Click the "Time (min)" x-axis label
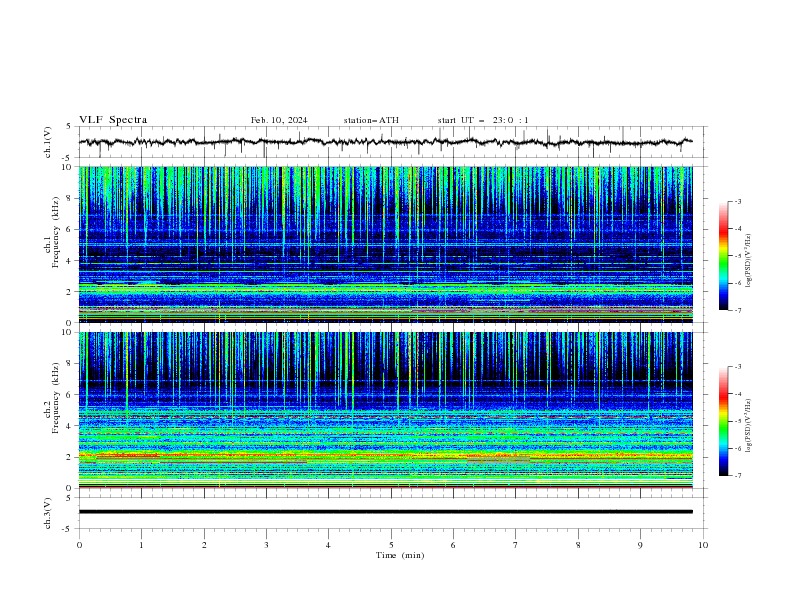This screenshot has height=612, width=792. [x=400, y=555]
